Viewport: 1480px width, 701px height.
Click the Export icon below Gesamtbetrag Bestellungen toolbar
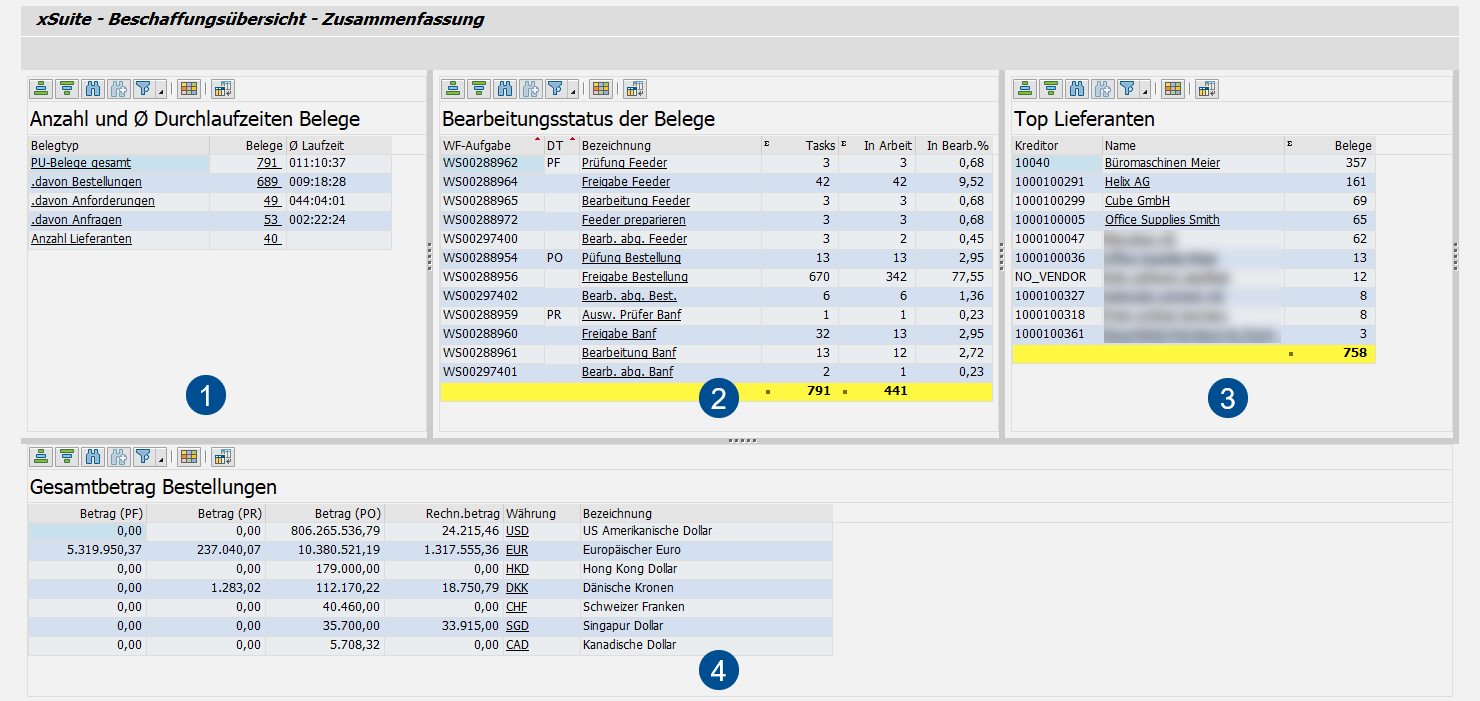222,456
